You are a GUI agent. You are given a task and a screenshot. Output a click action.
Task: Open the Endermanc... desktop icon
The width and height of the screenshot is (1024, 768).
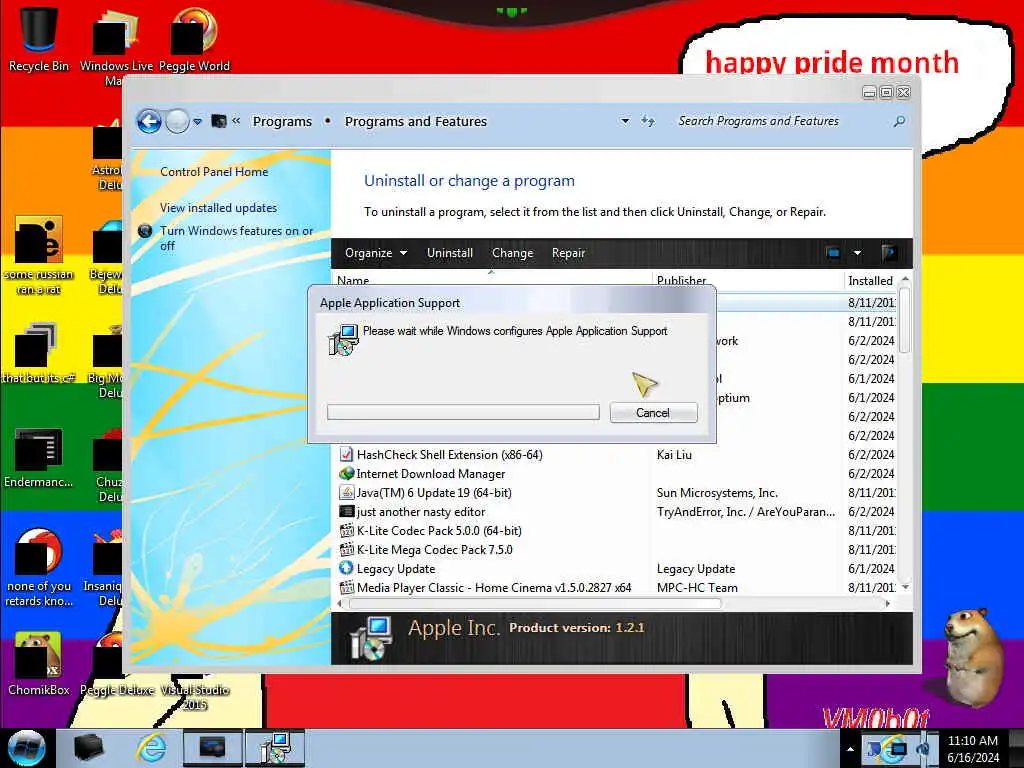(39, 458)
